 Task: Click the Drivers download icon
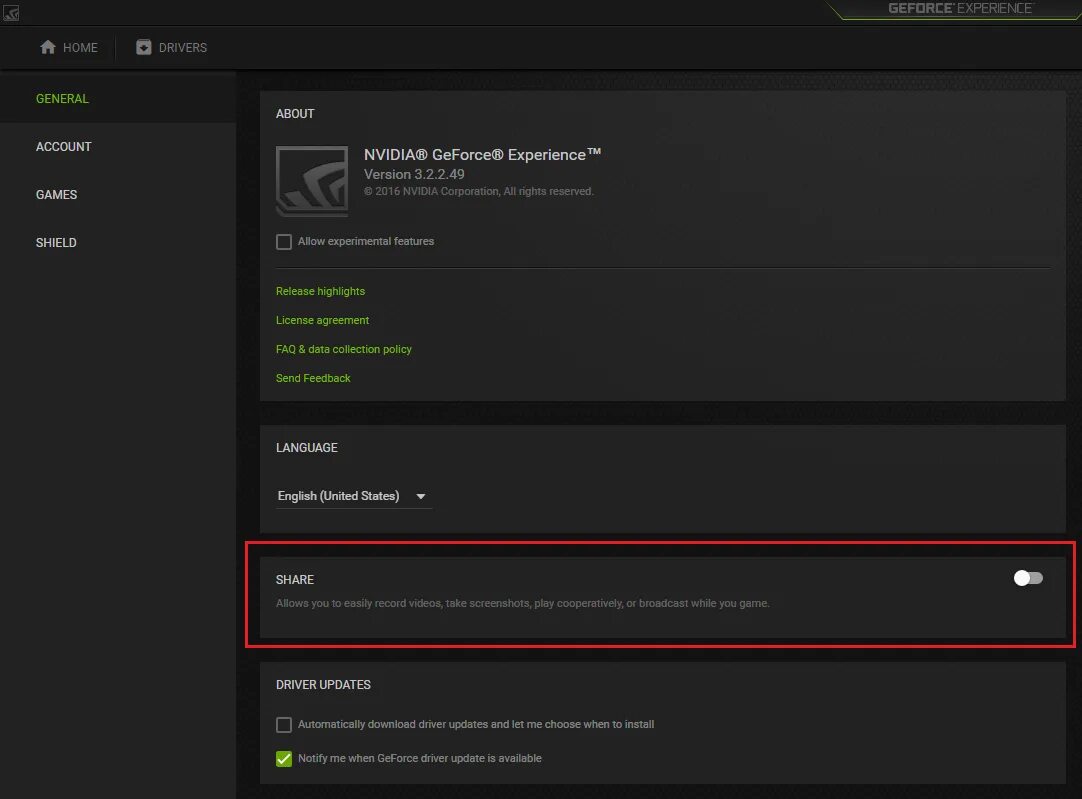click(x=144, y=47)
